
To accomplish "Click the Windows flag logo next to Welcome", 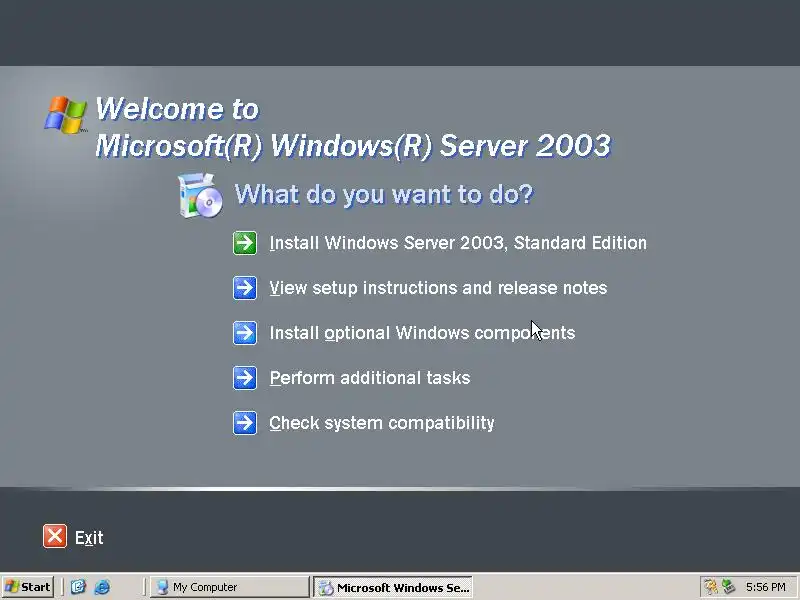I will tap(65, 114).
